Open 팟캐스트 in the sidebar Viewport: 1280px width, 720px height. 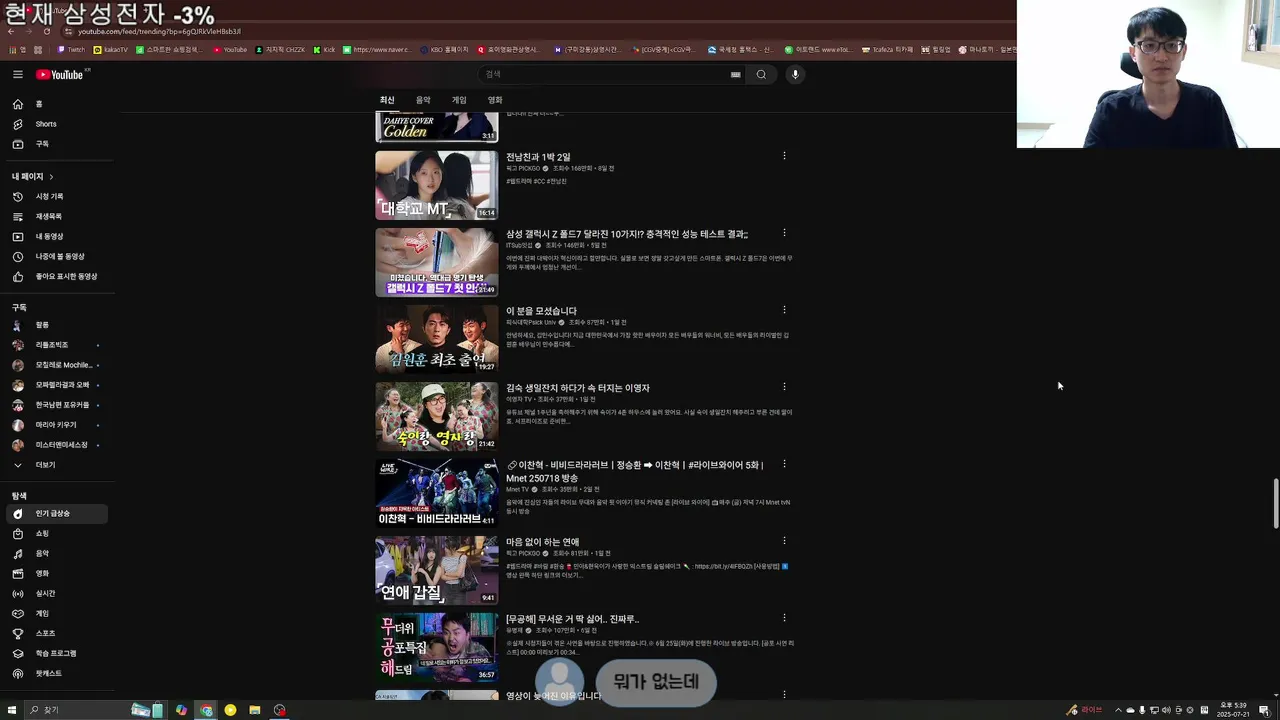55,673
